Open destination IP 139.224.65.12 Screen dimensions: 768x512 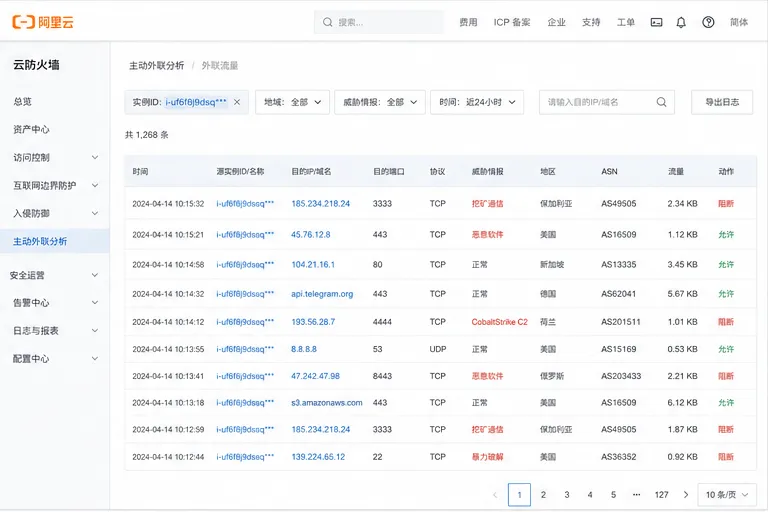click(x=318, y=457)
